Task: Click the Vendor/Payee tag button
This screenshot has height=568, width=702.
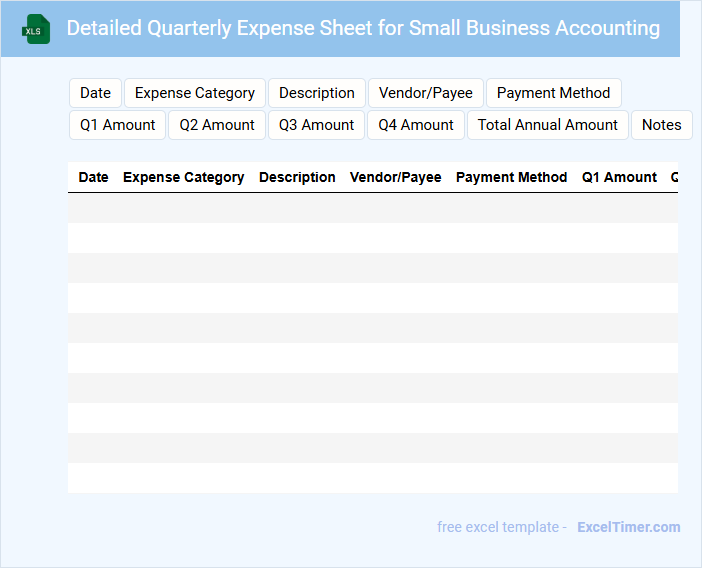Action: pos(426,93)
